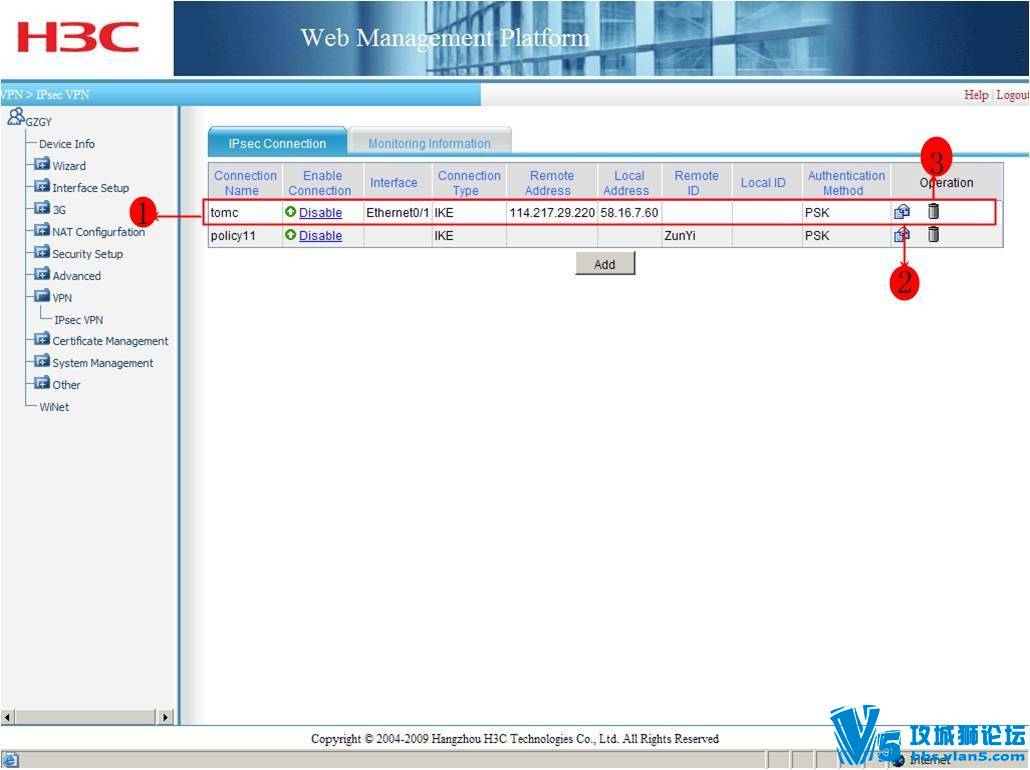This screenshot has width=1030, height=770.
Task: Click Disable link for policy11
Action: [321, 235]
